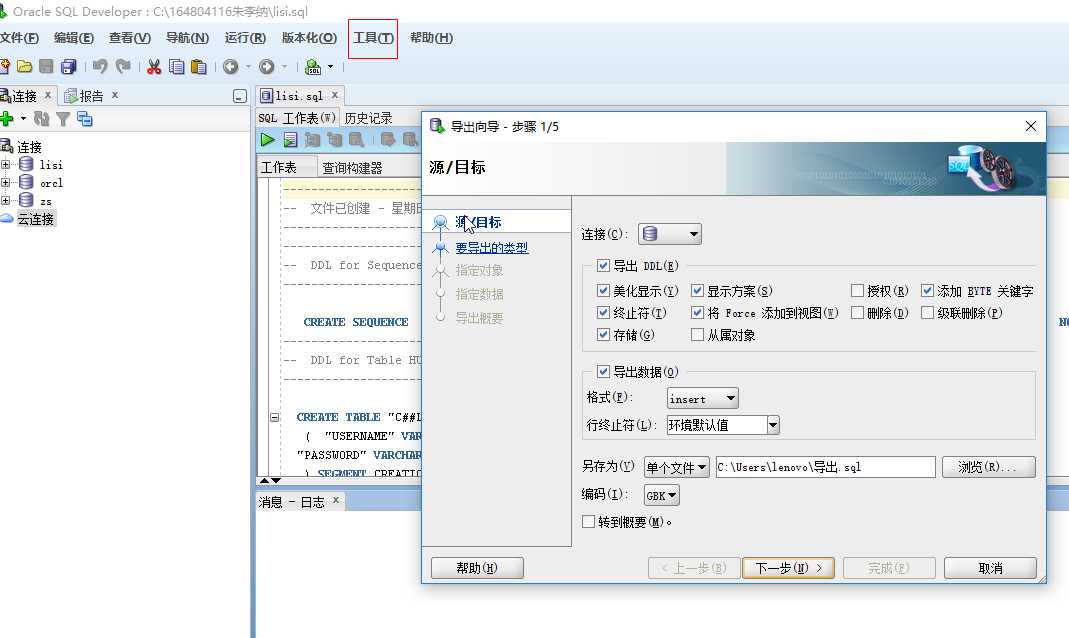Screen dimensions: 1069x638
Task: Click the 帮助 button in the wizard
Action: click(x=477, y=568)
